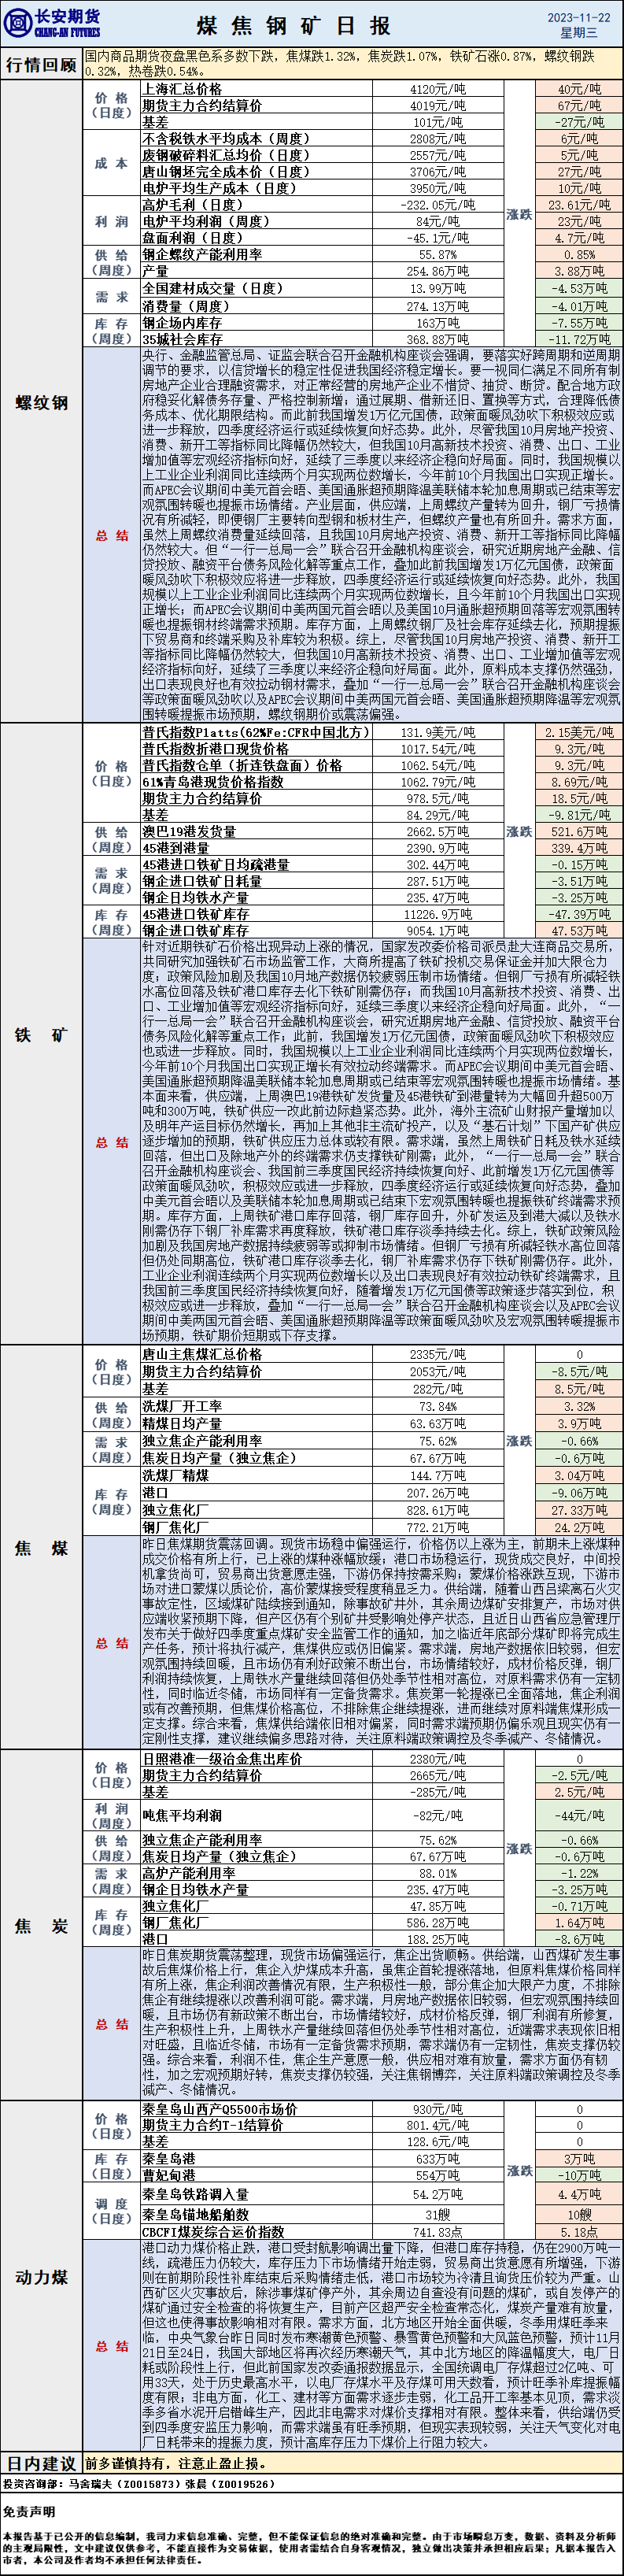The width and height of the screenshot is (624, 2576).
Task: Select 日照港准一级冶金焦出库价 label
Action: [x=222, y=1759]
